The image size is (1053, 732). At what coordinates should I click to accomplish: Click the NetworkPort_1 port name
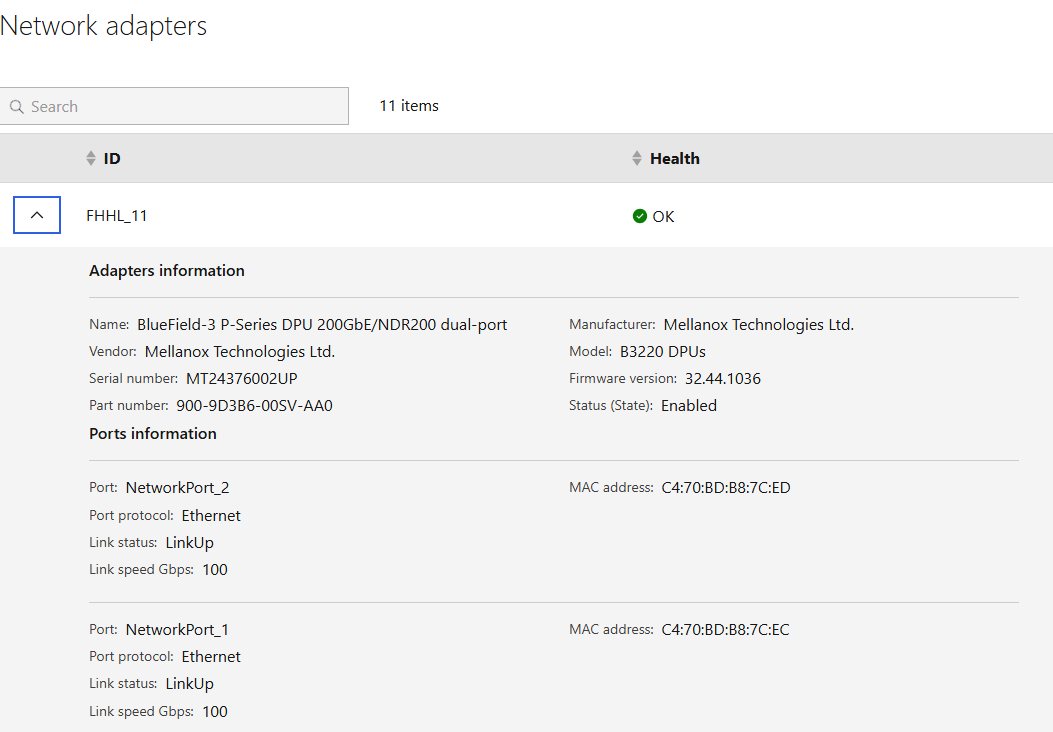(x=177, y=630)
